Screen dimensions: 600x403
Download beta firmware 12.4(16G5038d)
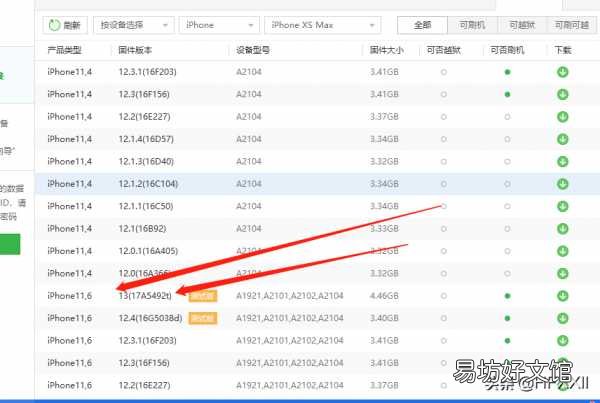click(562, 318)
